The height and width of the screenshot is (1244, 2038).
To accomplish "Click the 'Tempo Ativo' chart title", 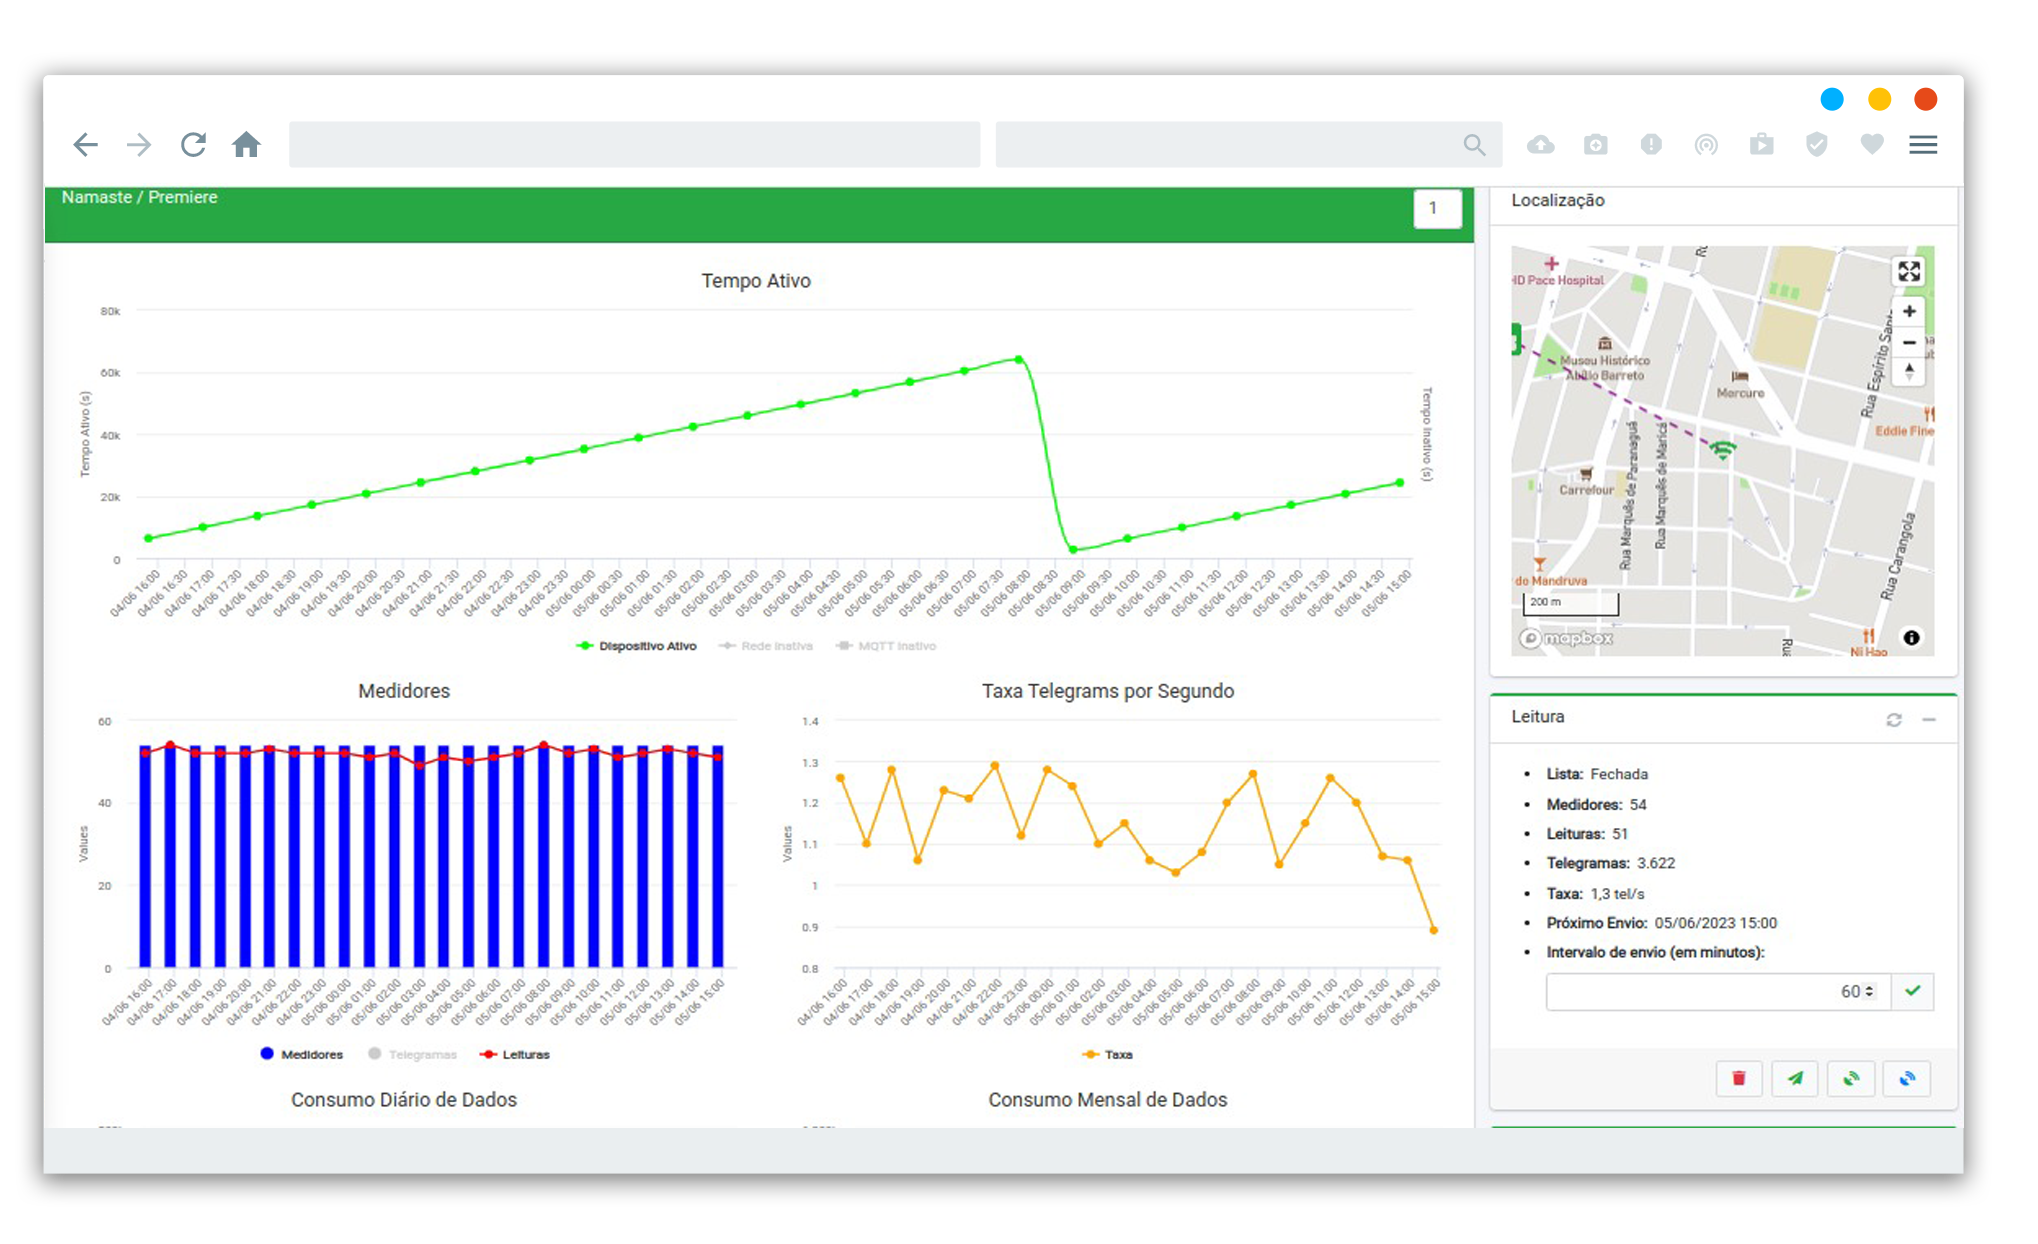I will (755, 281).
